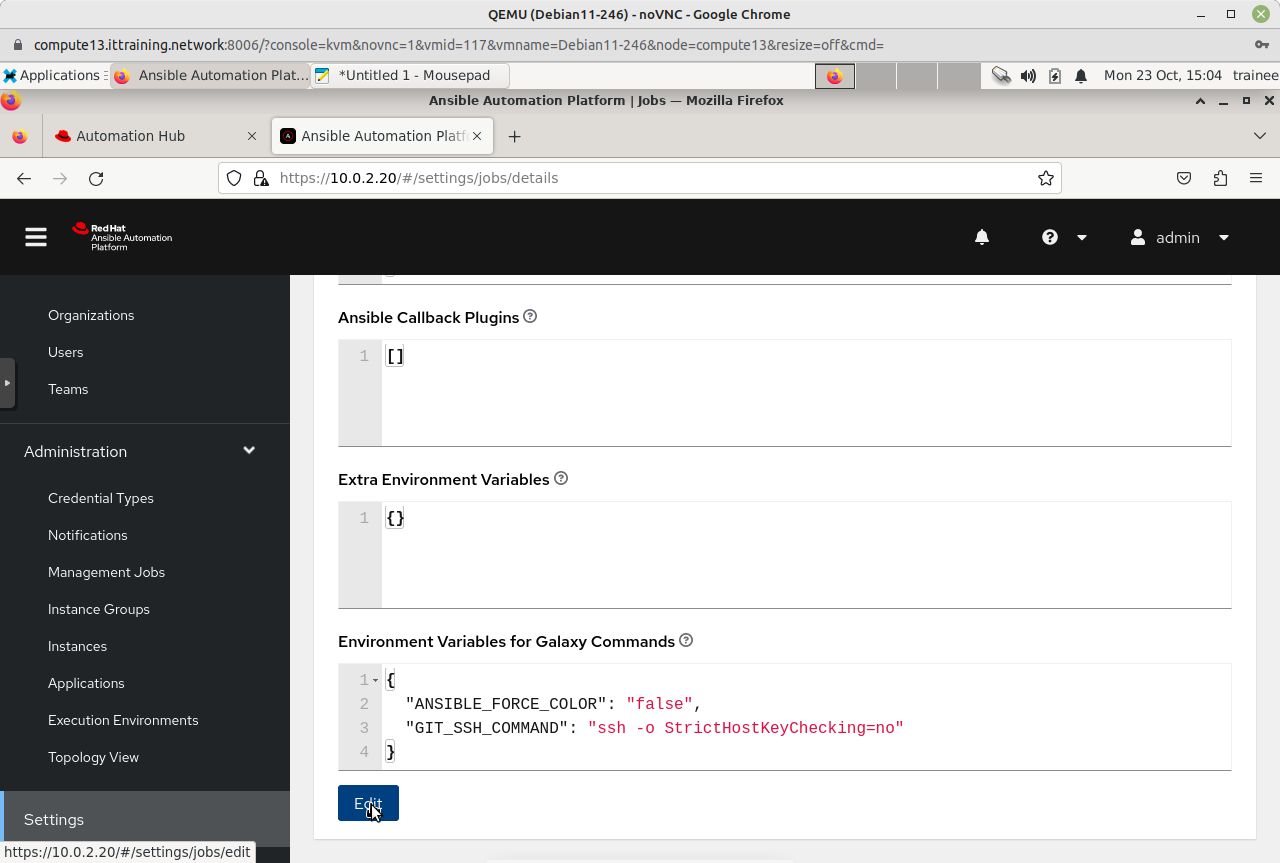This screenshot has width=1280, height=863.
Task: Switch to Ansible Automation Platform taskbar window
Action: coord(210,75)
